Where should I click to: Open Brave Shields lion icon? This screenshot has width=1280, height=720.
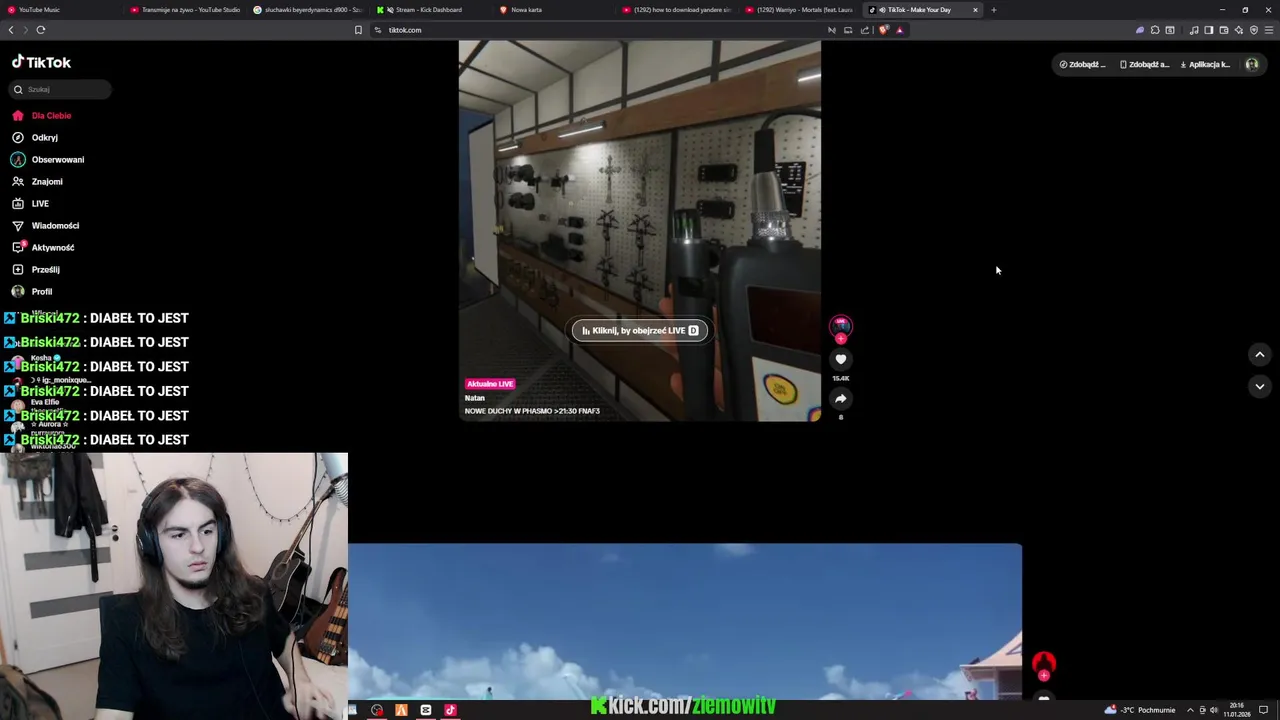tap(884, 30)
